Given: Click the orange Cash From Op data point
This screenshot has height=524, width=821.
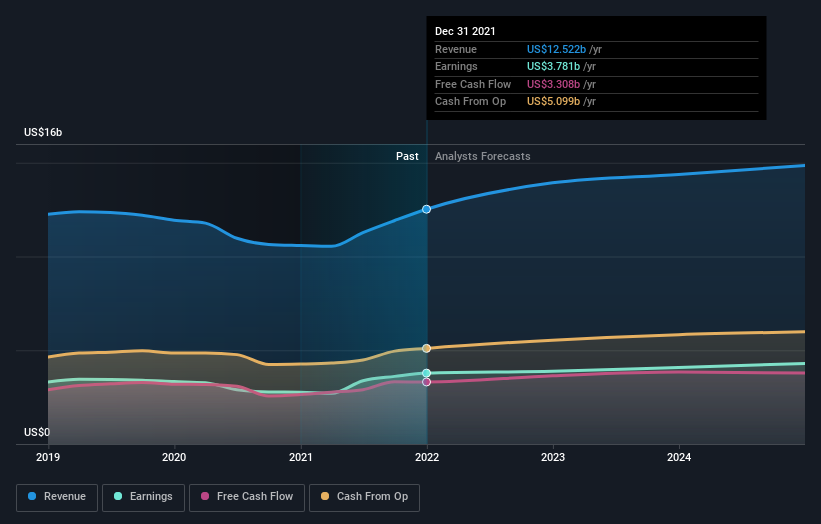Looking at the screenshot, I should coord(427,349).
